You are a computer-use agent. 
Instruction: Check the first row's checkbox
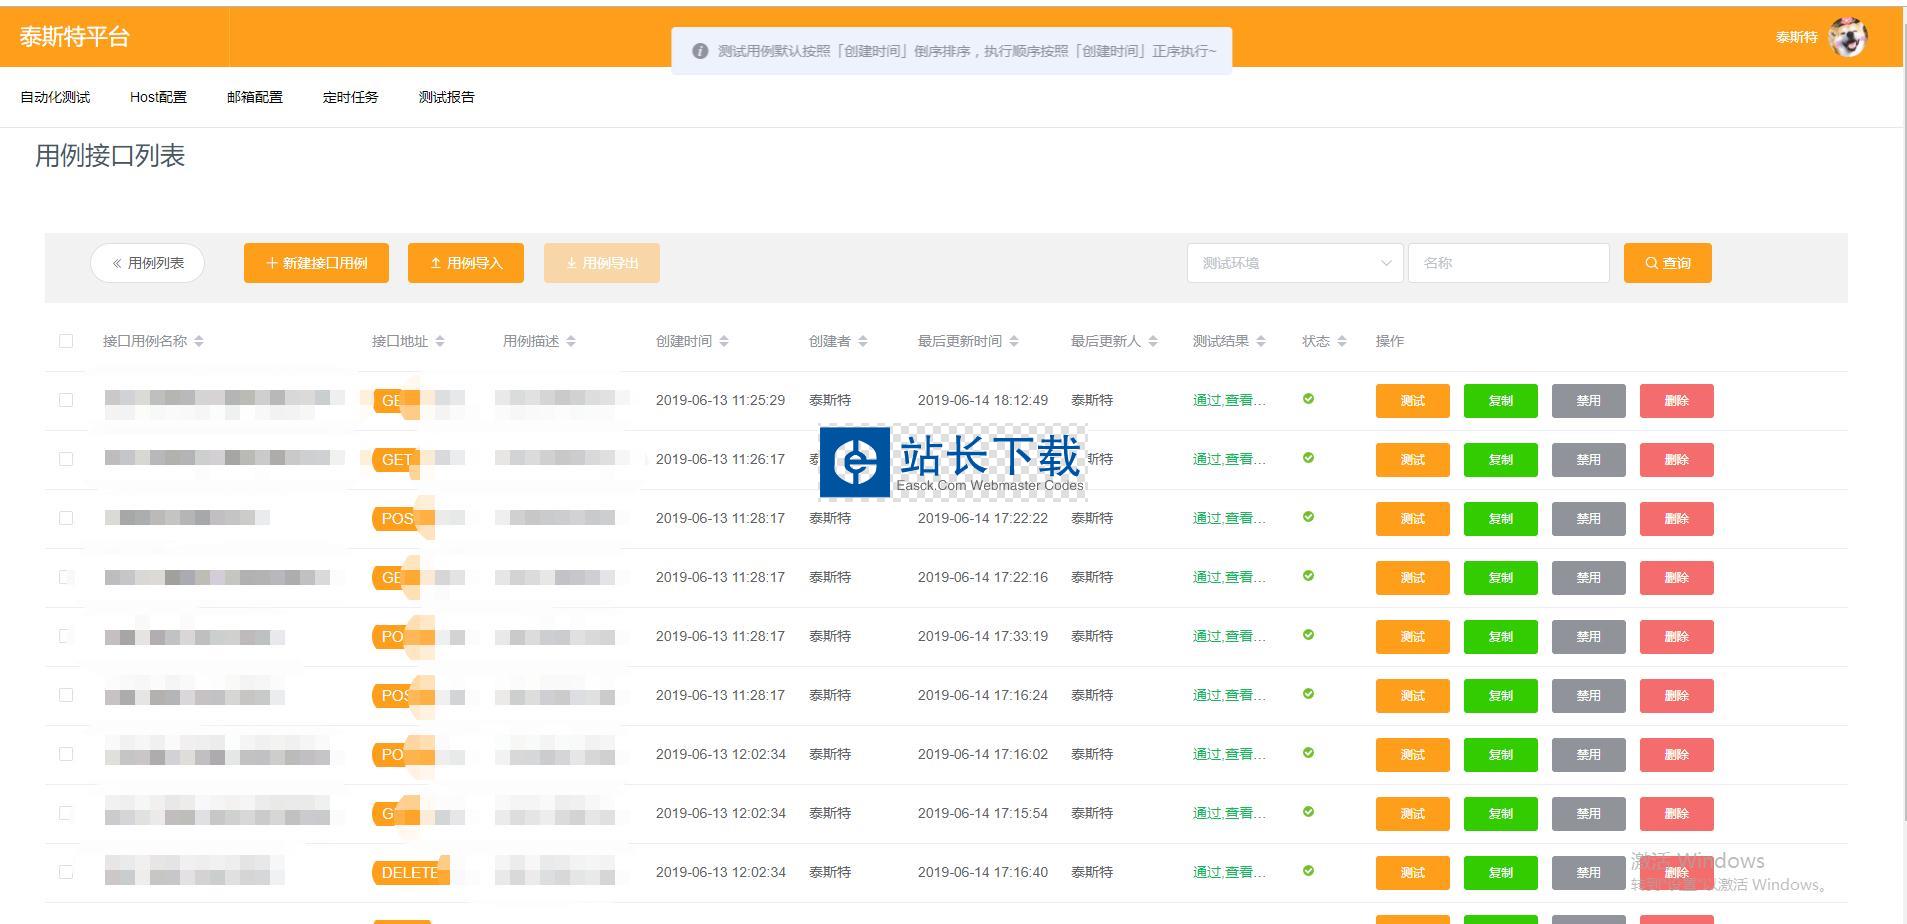pyautogui.click(x=66, y=400)
